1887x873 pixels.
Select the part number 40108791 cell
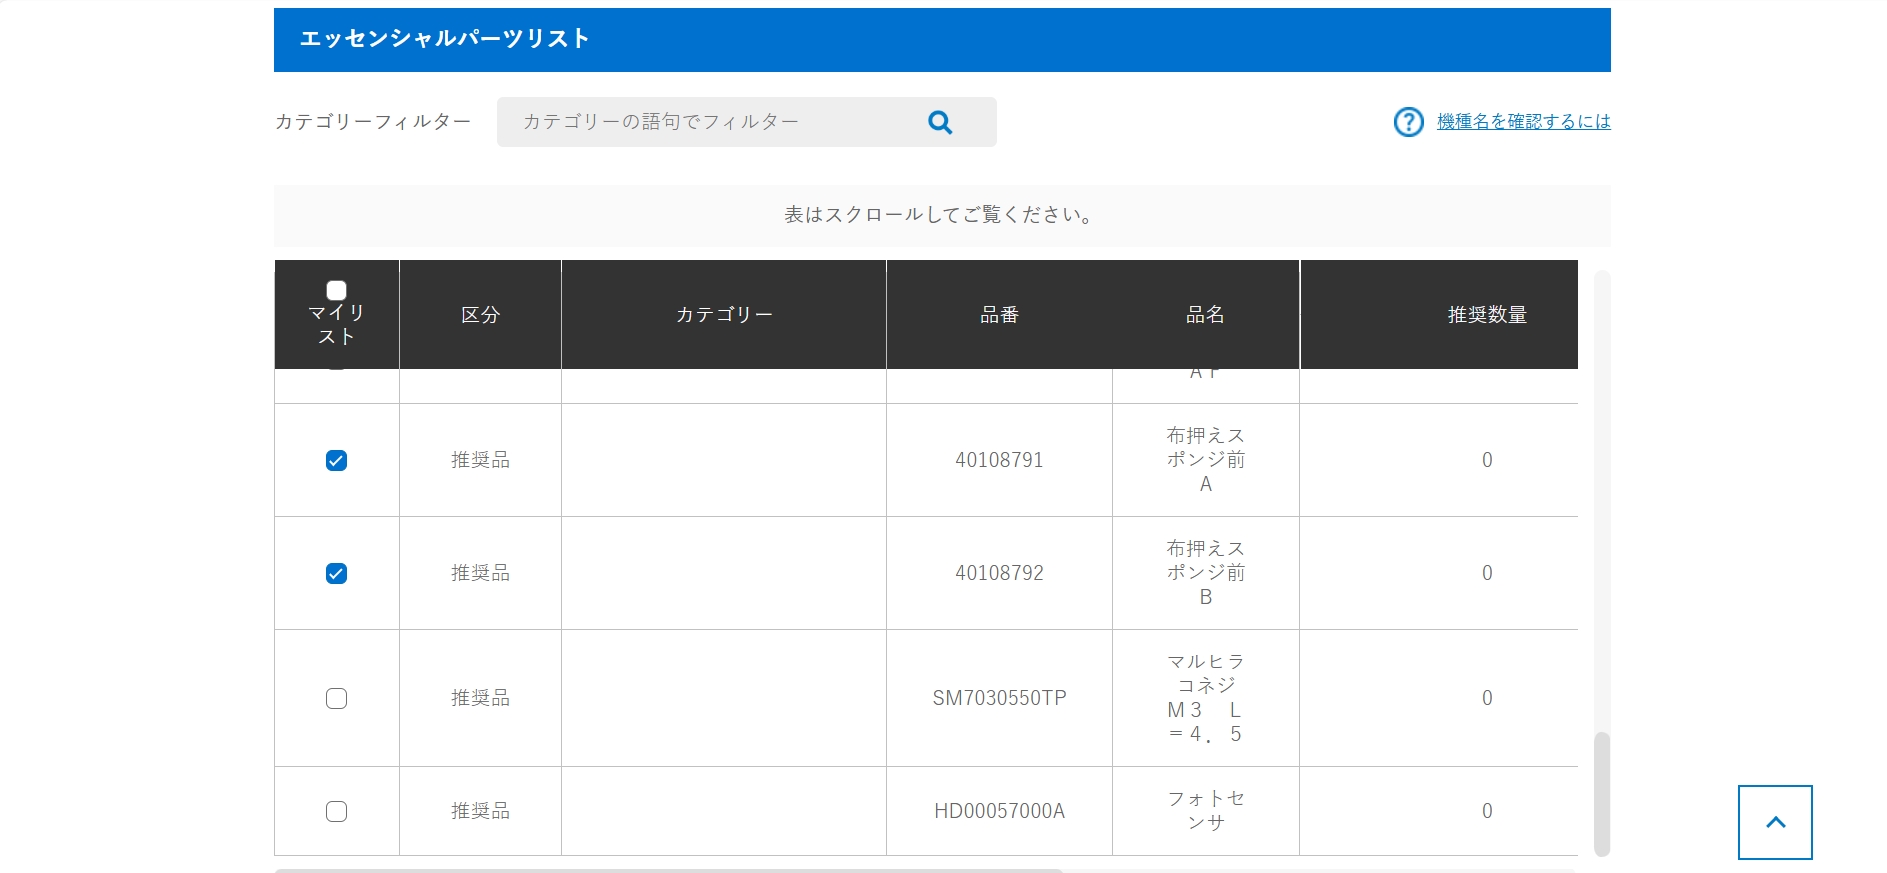click(x=999, y=460)
